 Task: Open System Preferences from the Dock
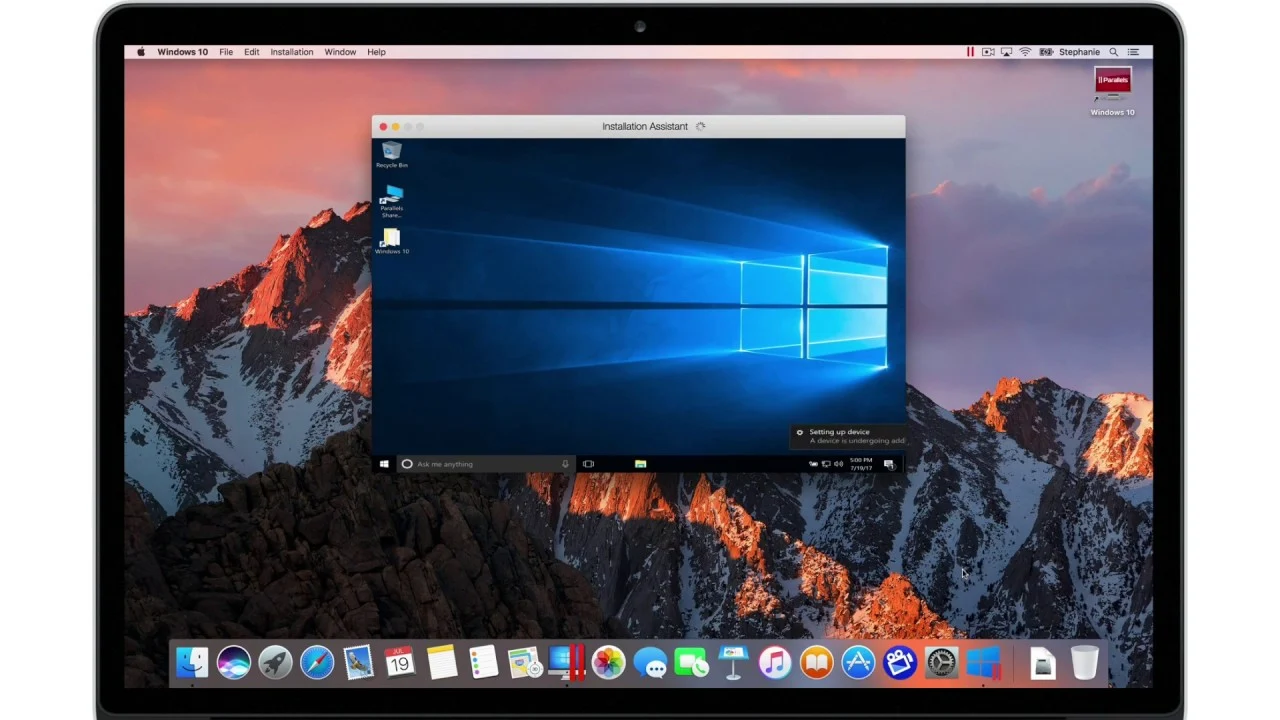(941, 662)
